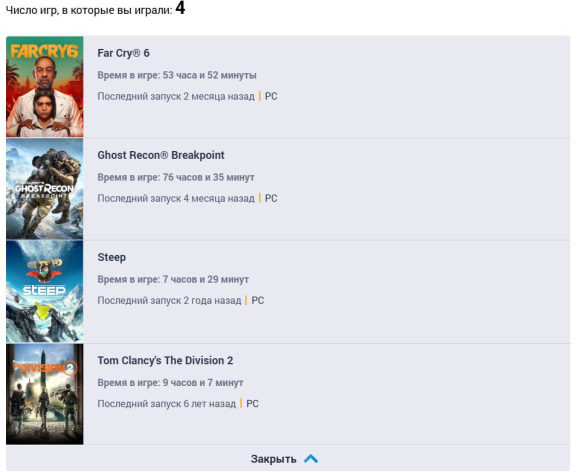Click Far Cry 6 PC platform label
Image resolution: width=580 pixels, height=476 pixels.
pos(271,97)
